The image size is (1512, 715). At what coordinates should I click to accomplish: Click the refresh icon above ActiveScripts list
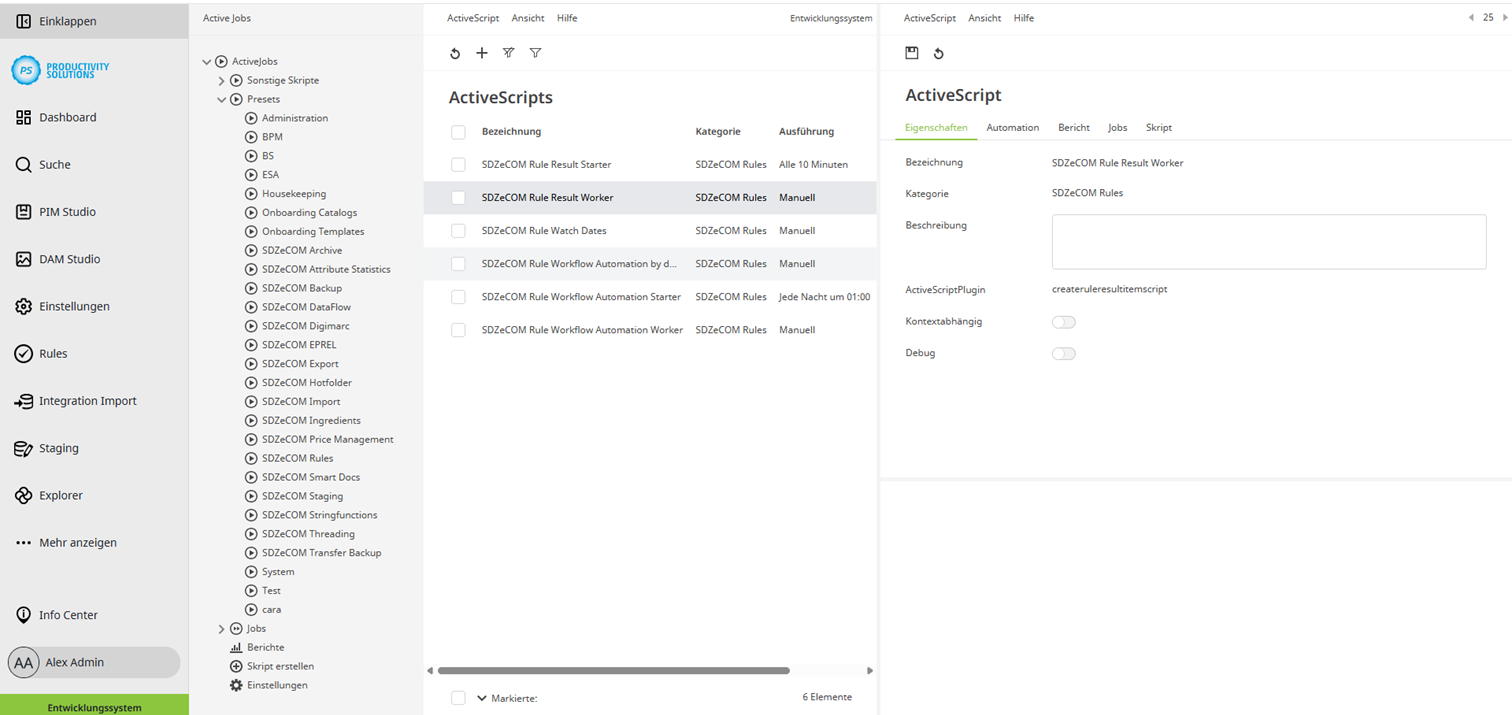(455, 53)
